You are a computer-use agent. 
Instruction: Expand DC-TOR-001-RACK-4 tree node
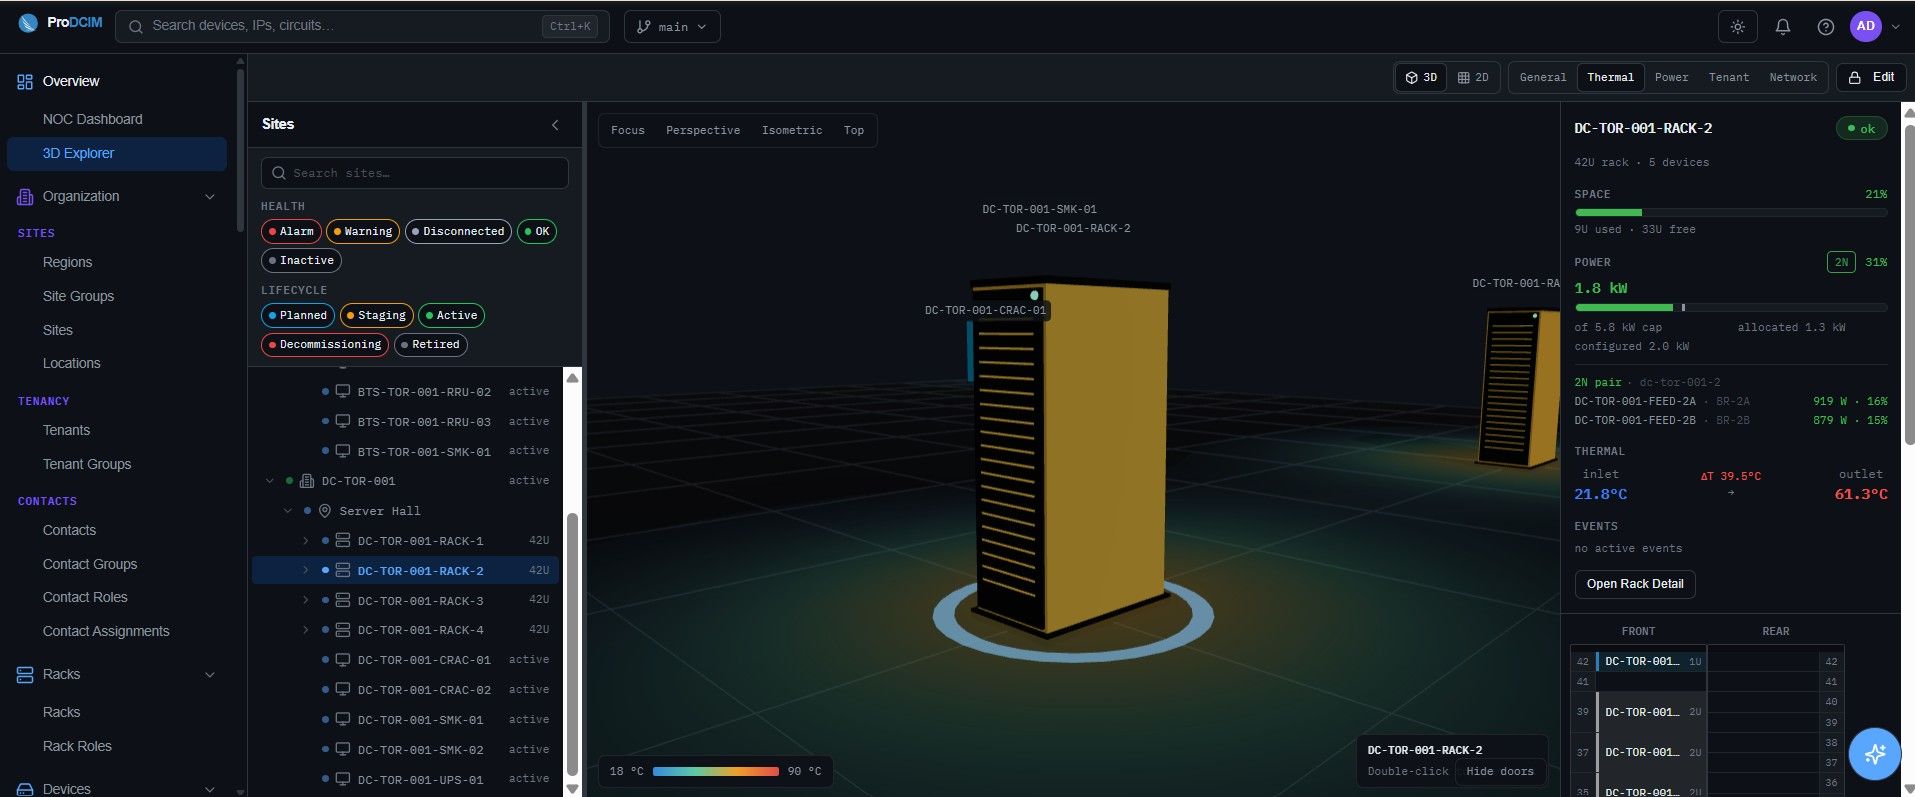click(306, 630)
